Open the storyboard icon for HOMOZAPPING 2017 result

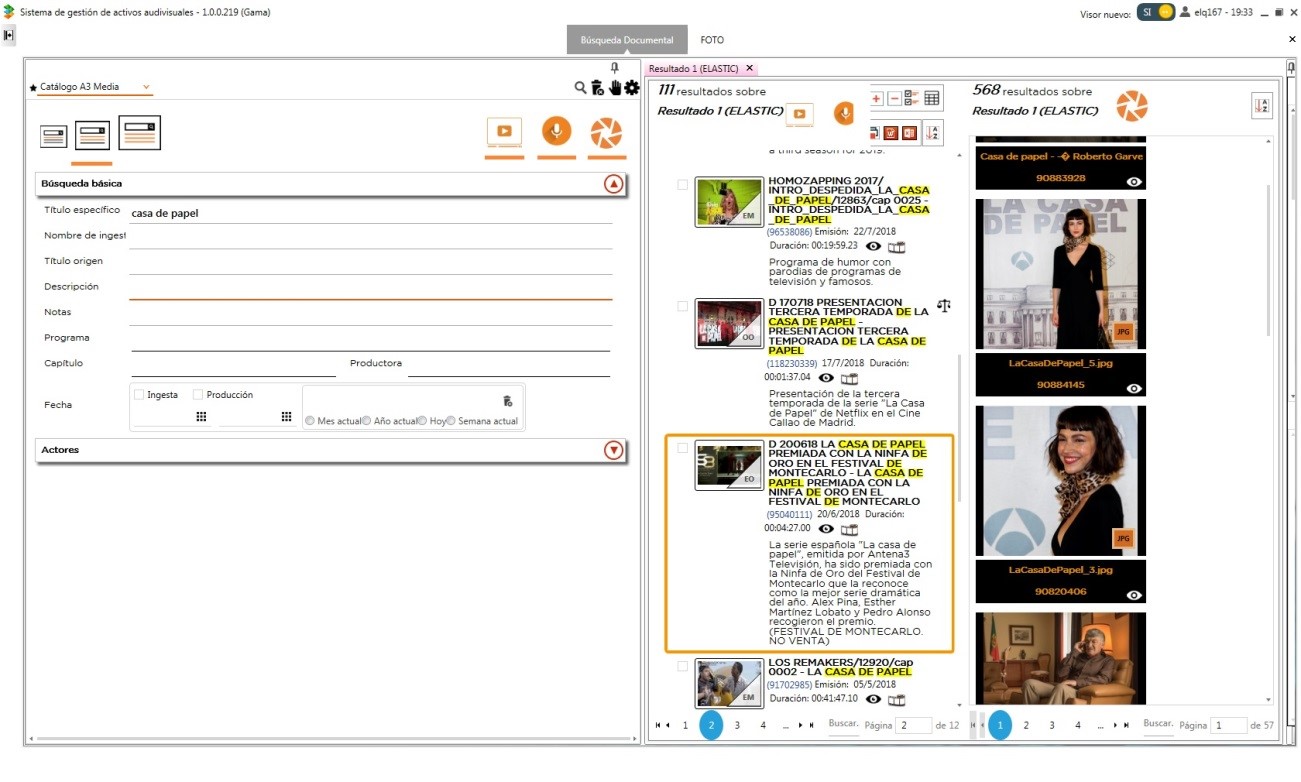(897, 246)
